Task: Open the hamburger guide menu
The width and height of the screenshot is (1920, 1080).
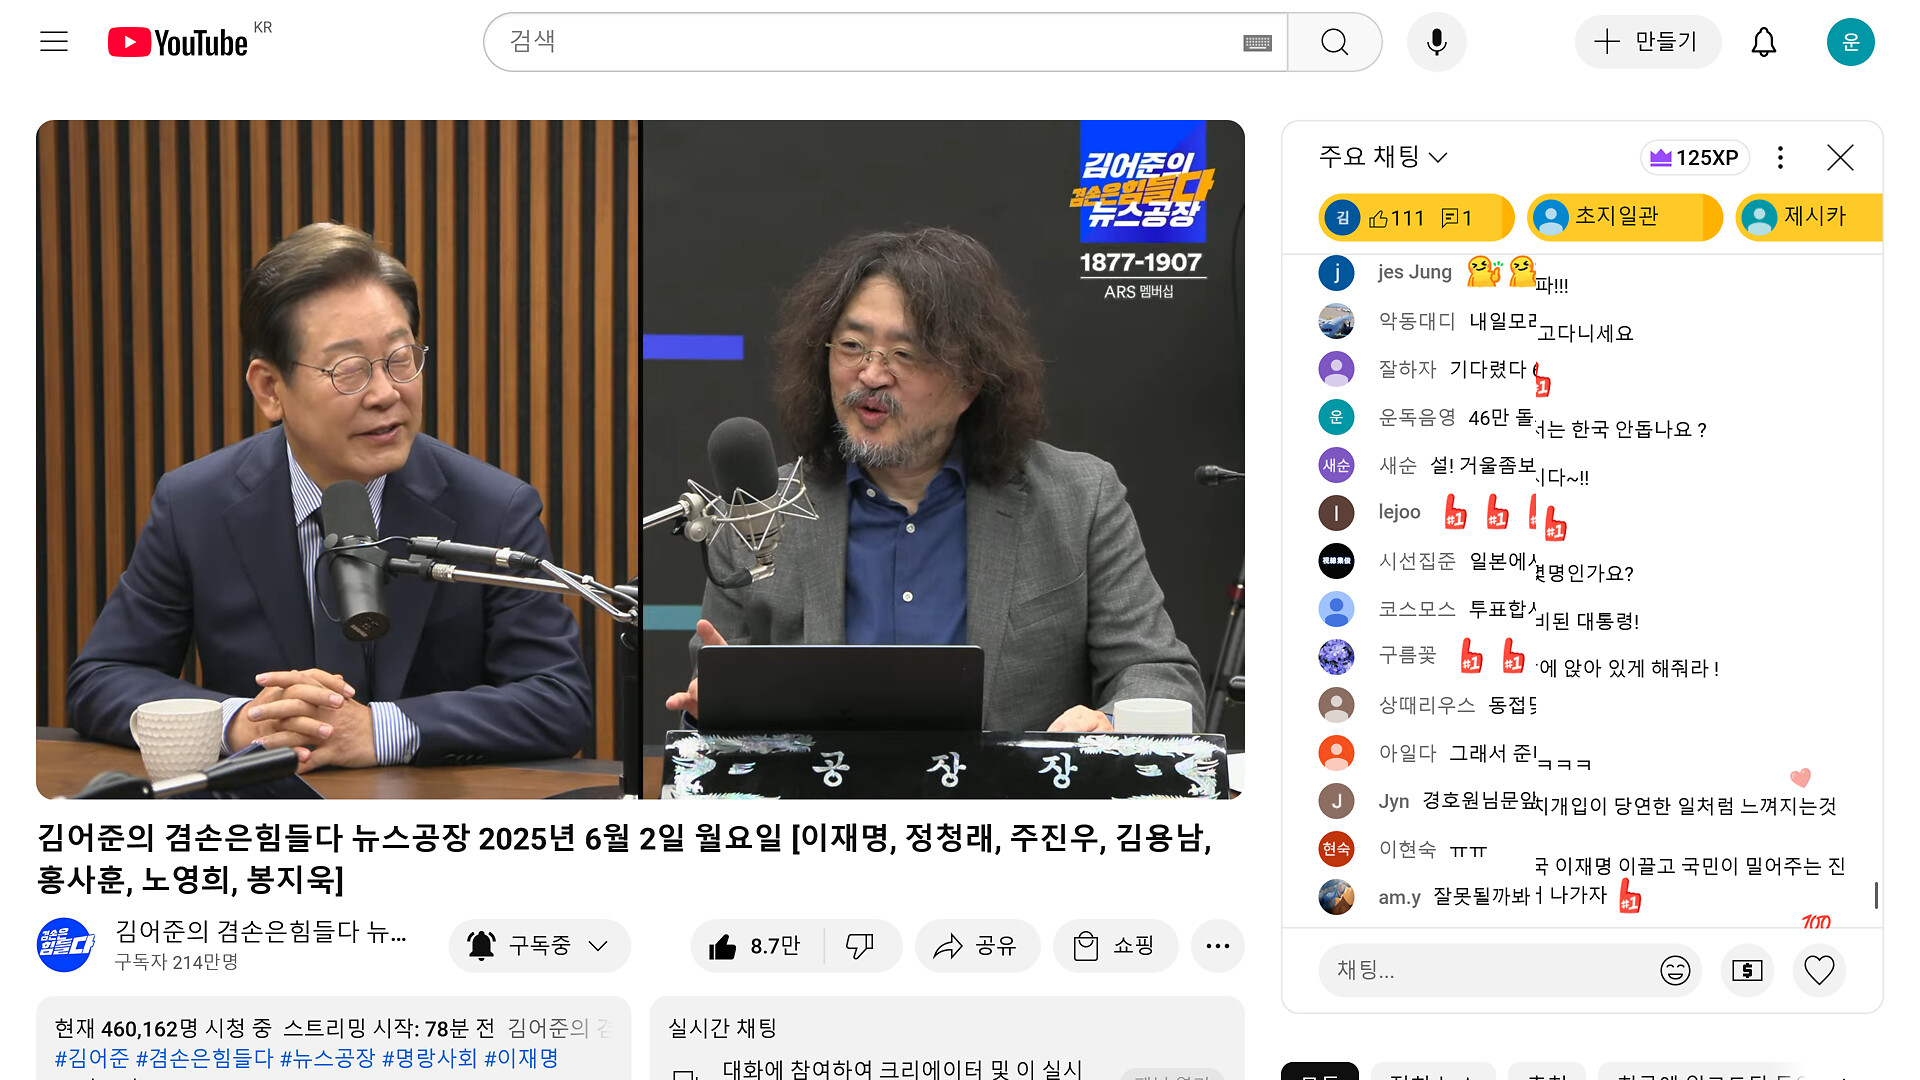Action: coord(54,41)
